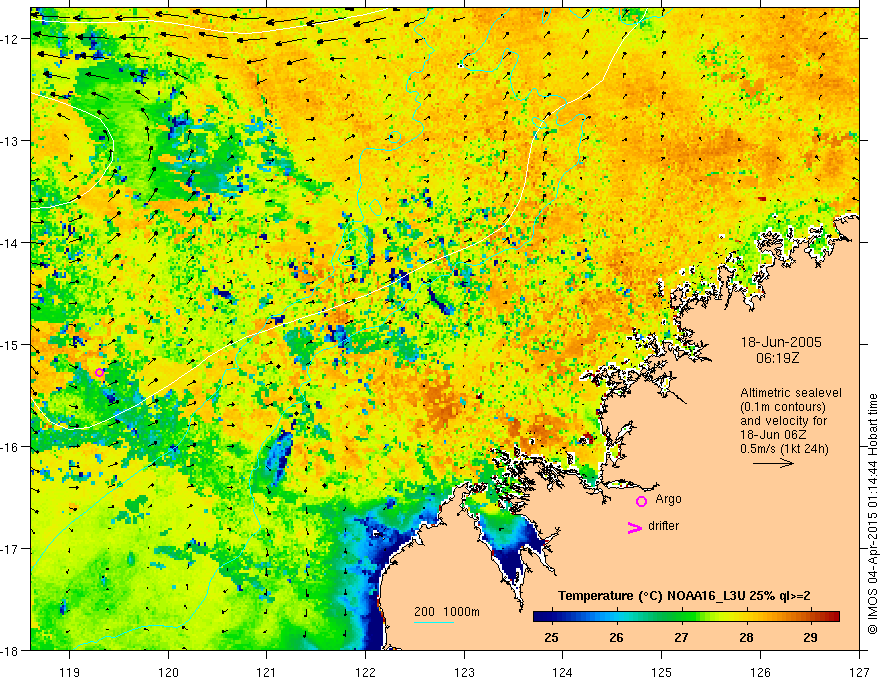This screenshot has height=680, width=880.
Task: Click longitude axis label 122
Action: click(x=365, y=672)
